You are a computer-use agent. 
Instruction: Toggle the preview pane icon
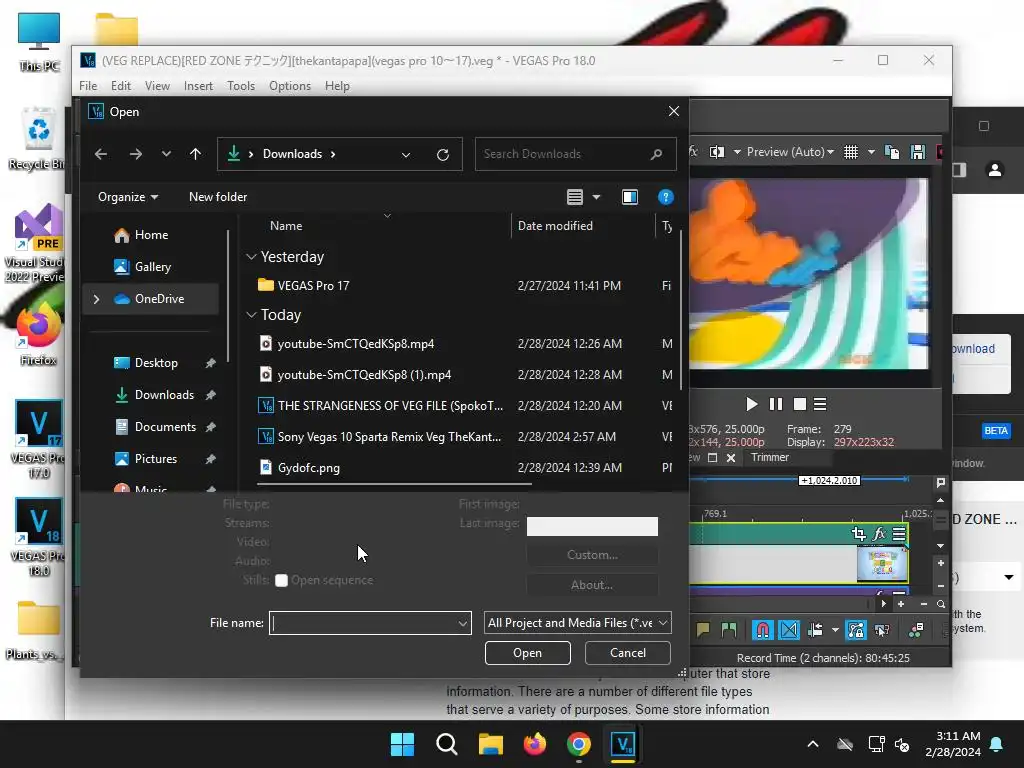630,197
